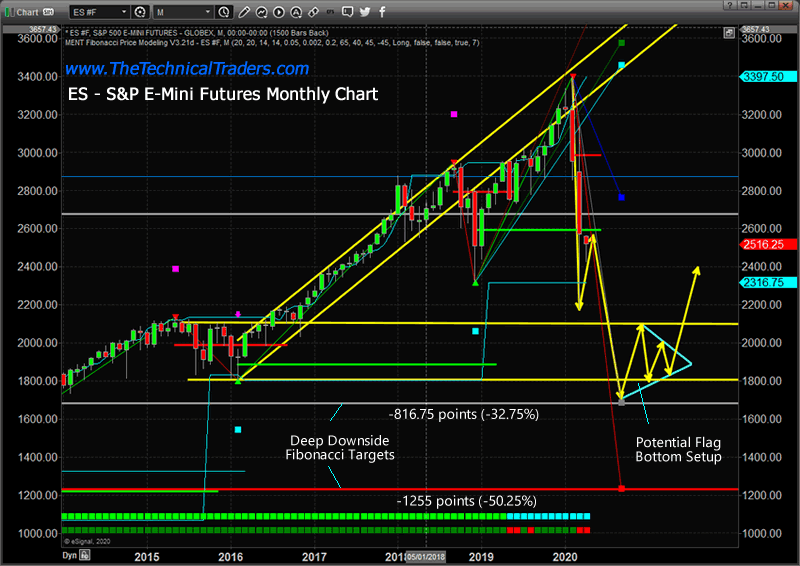800x566 pixels.
Task: Click the -816.75 points (-32.75%) label
Action: (x=464, y=414)
